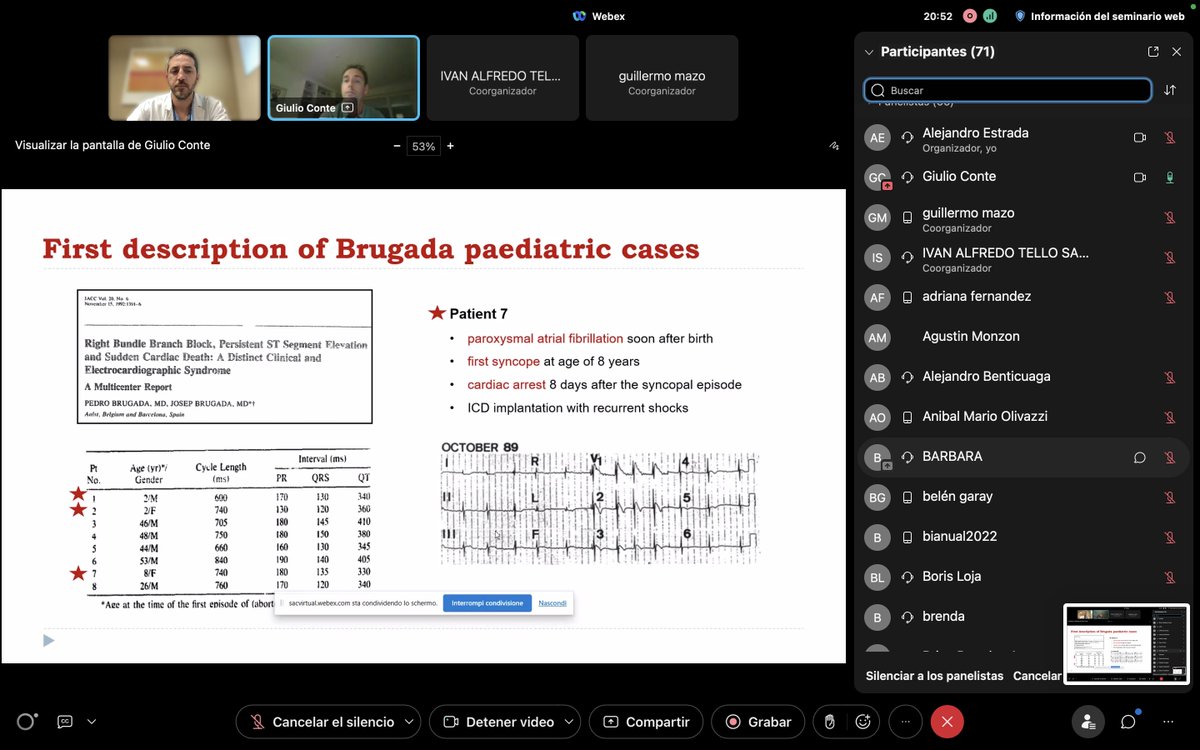Click Información del seminario web

1099,16
